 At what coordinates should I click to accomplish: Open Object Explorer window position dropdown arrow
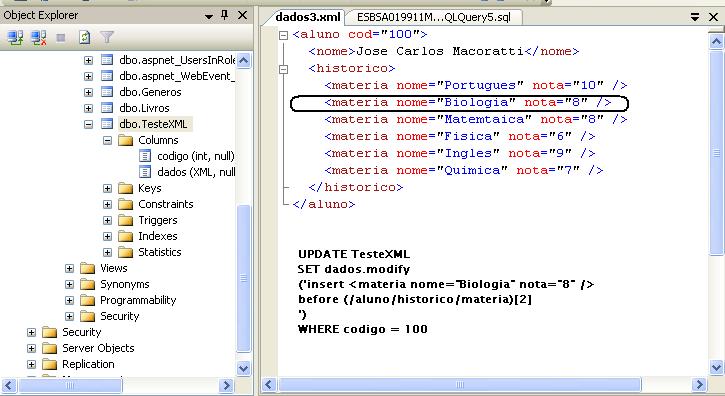tap(209, 16)
